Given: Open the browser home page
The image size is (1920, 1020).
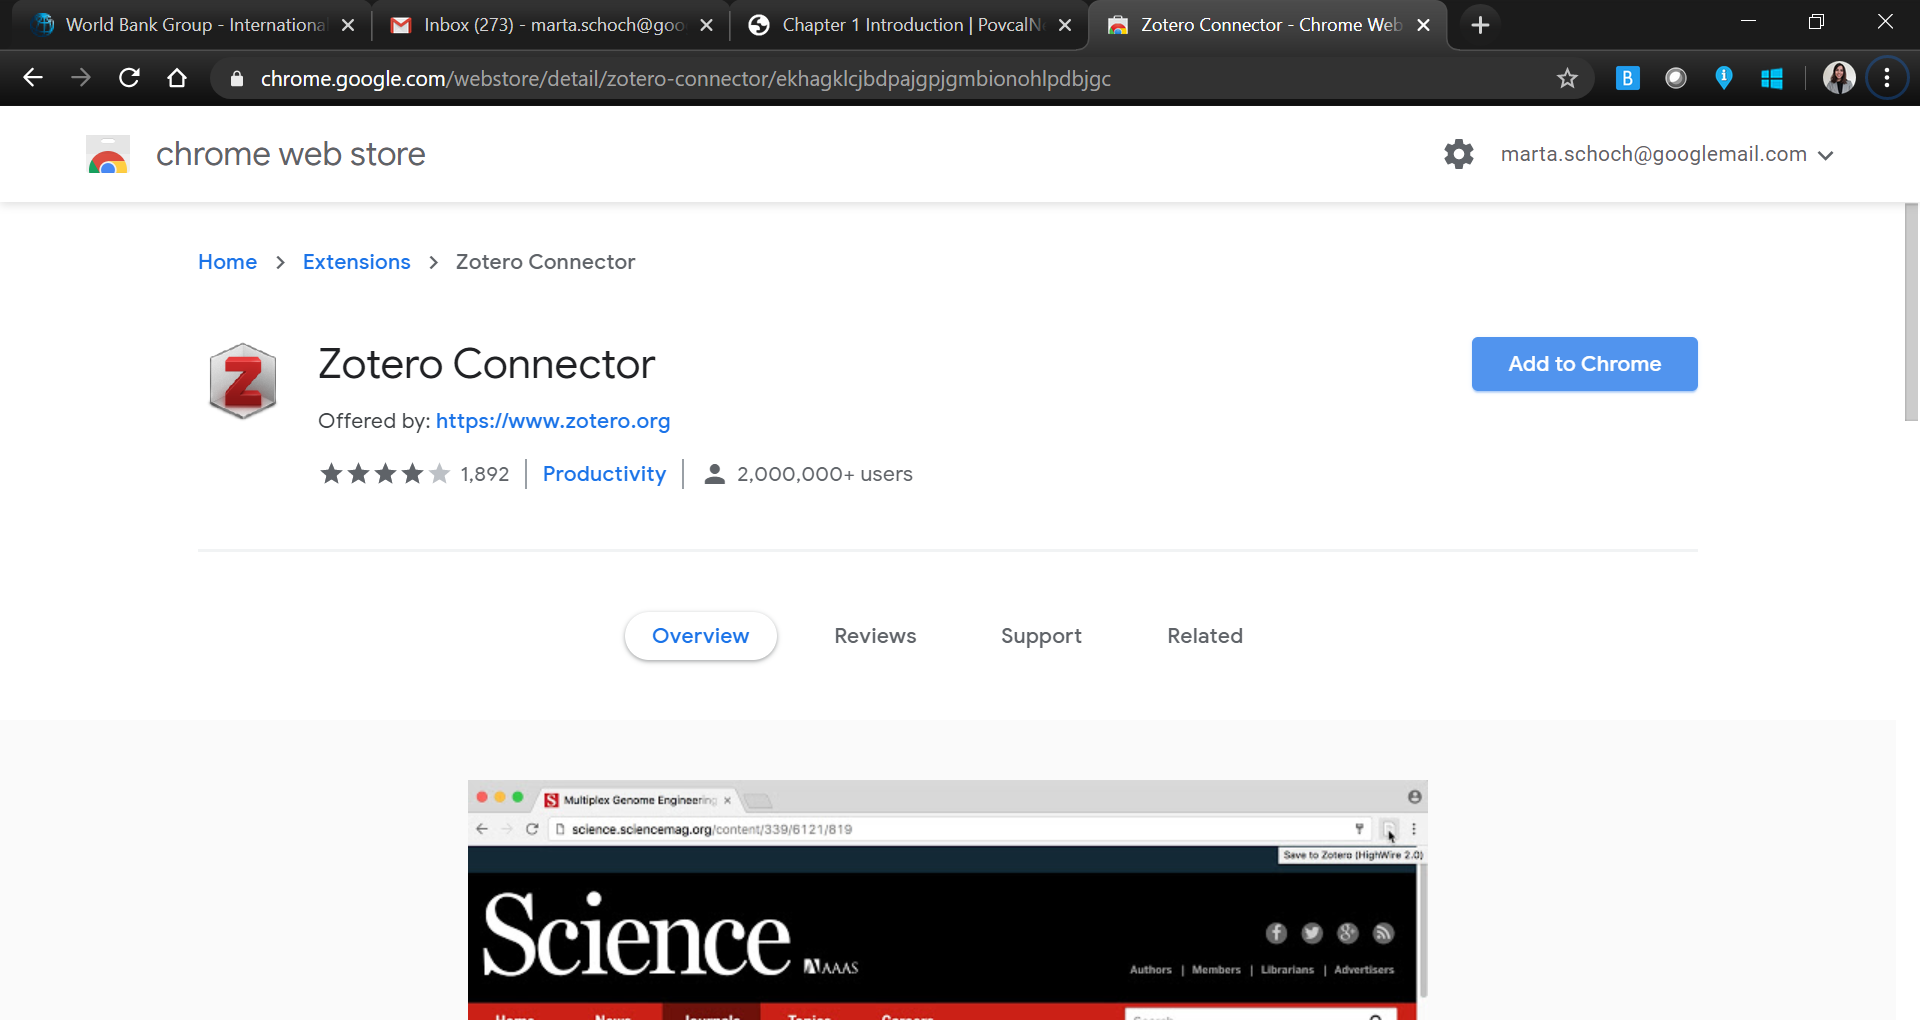Looking at the screenshot, I should [177, 78].
